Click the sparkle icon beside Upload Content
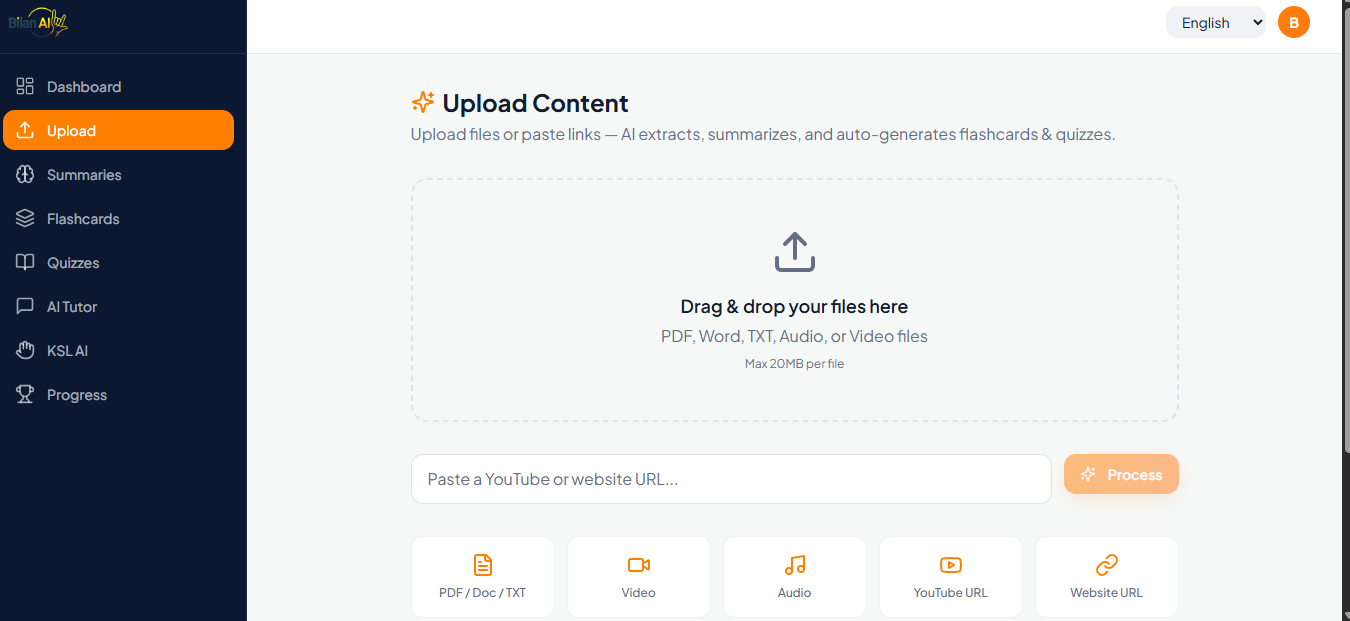The image size is (1350, 621). click(x=423, y=103)
